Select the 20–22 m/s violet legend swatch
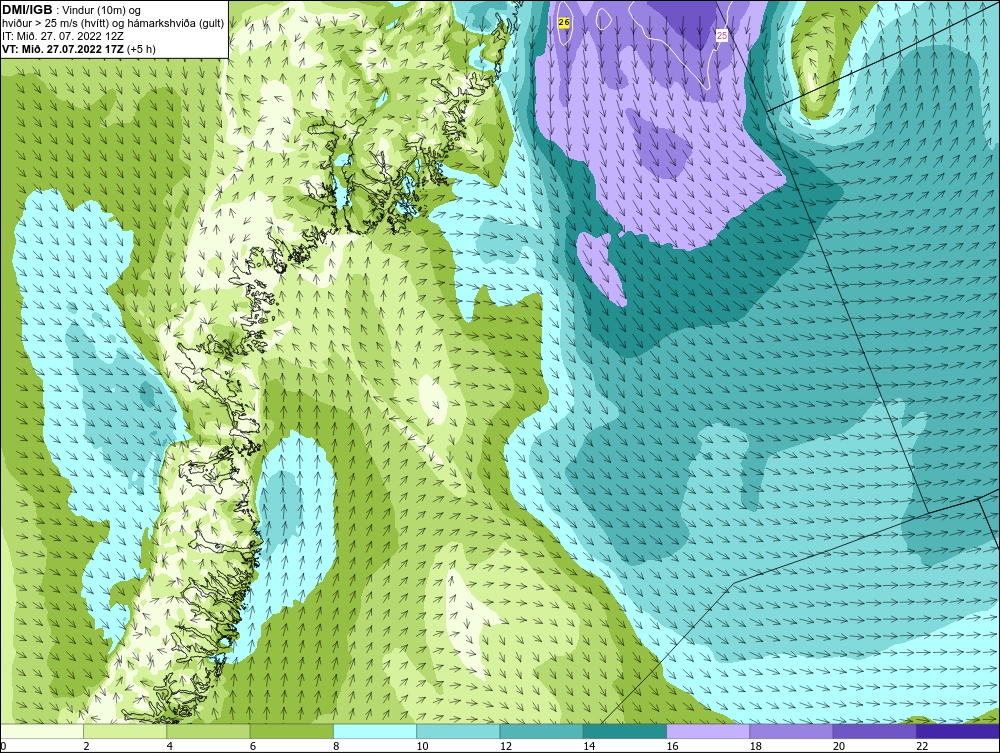Image resolution: width=1000 pixels, height=753 pixels. [x=874, y=731]
